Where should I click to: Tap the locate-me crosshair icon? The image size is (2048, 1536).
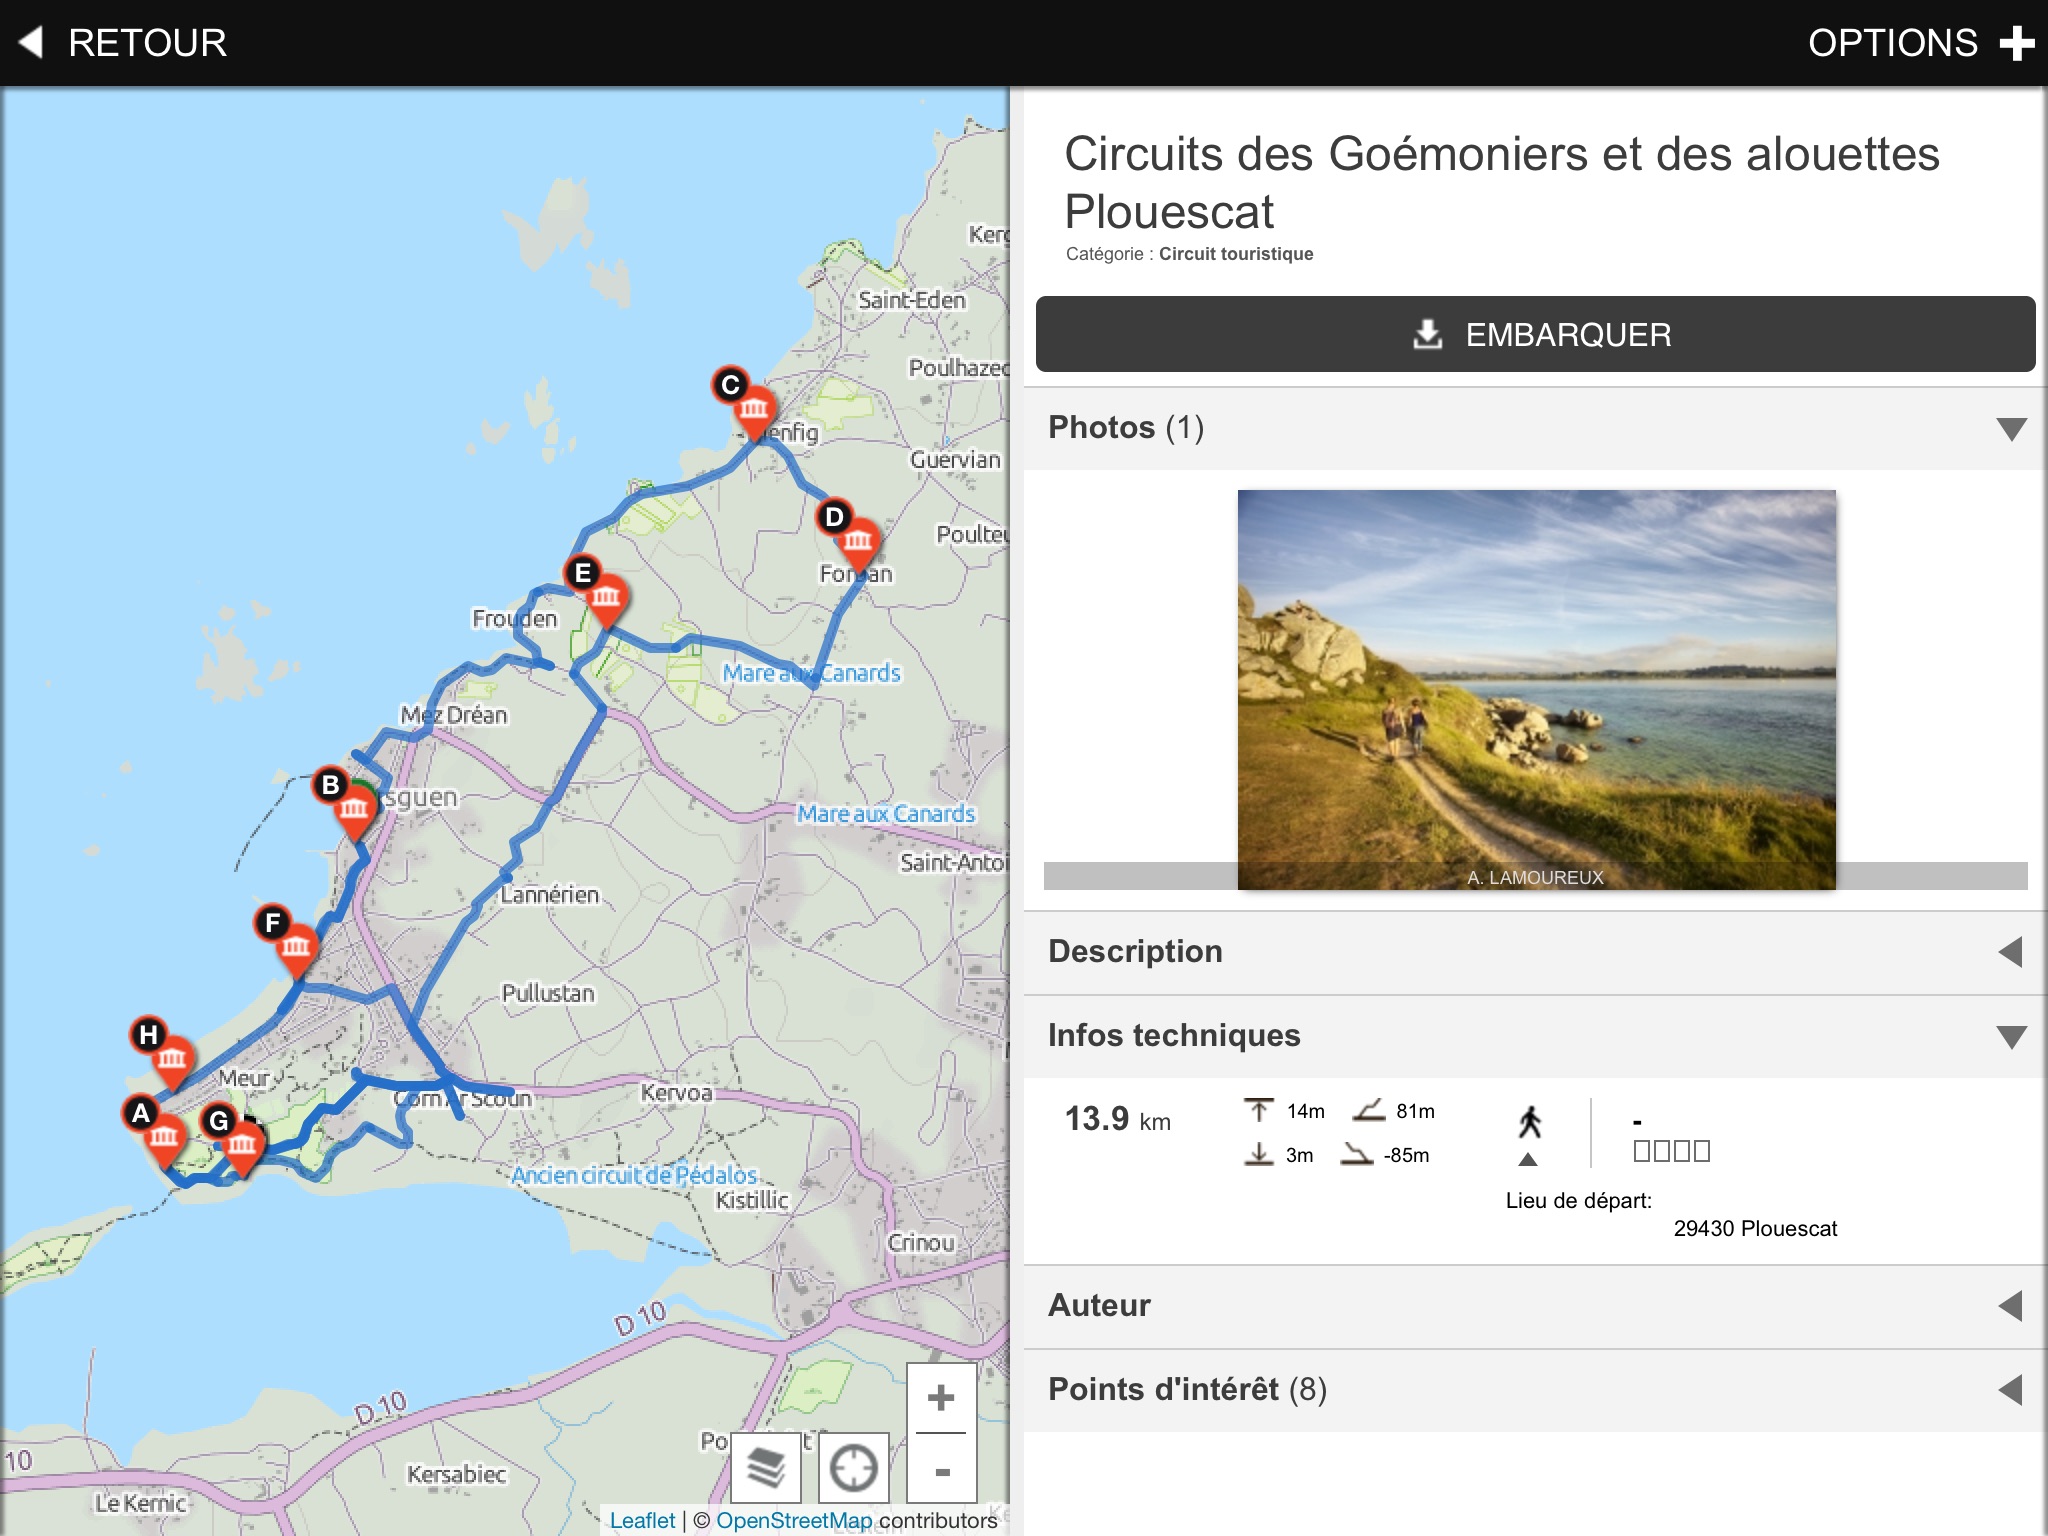pyautogui.click(x=853, y=1467)
